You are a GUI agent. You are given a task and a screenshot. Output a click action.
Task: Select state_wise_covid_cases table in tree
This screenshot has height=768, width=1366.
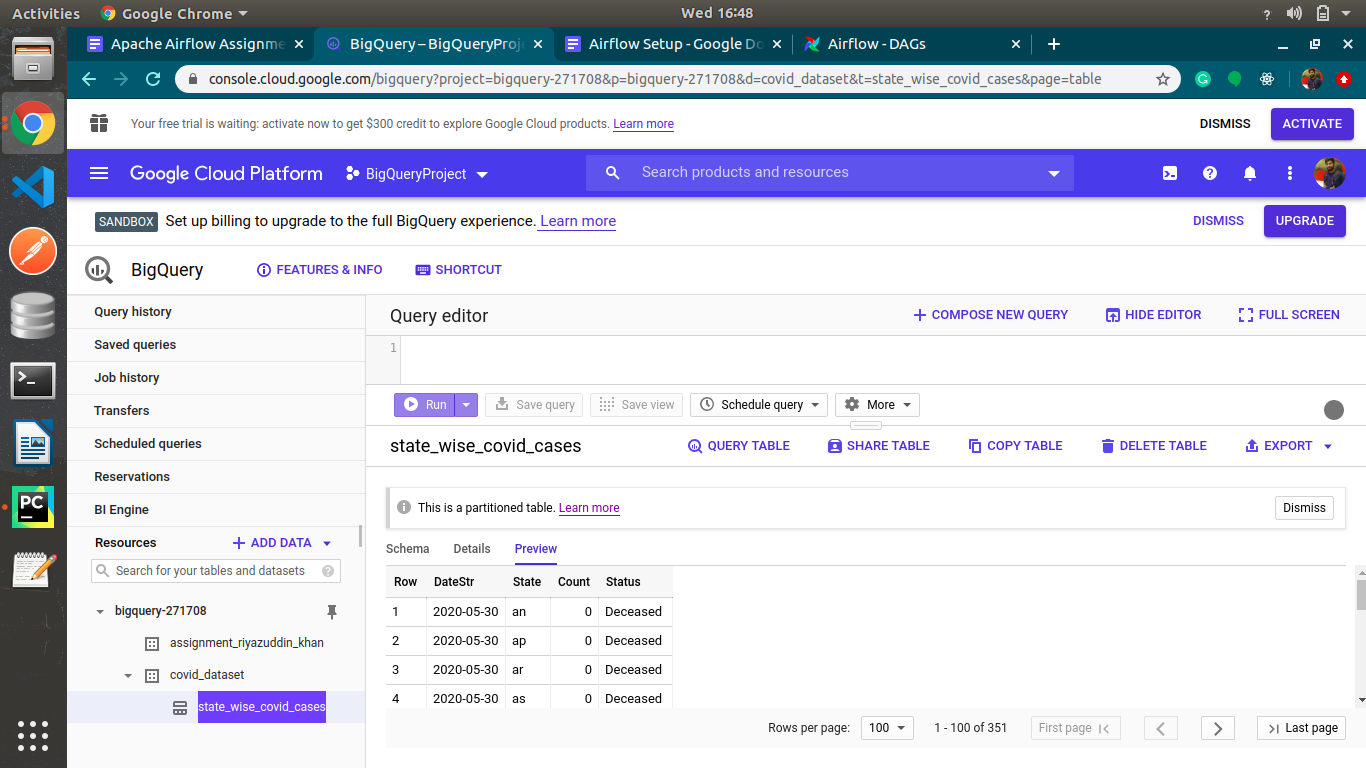coord(261,707)
